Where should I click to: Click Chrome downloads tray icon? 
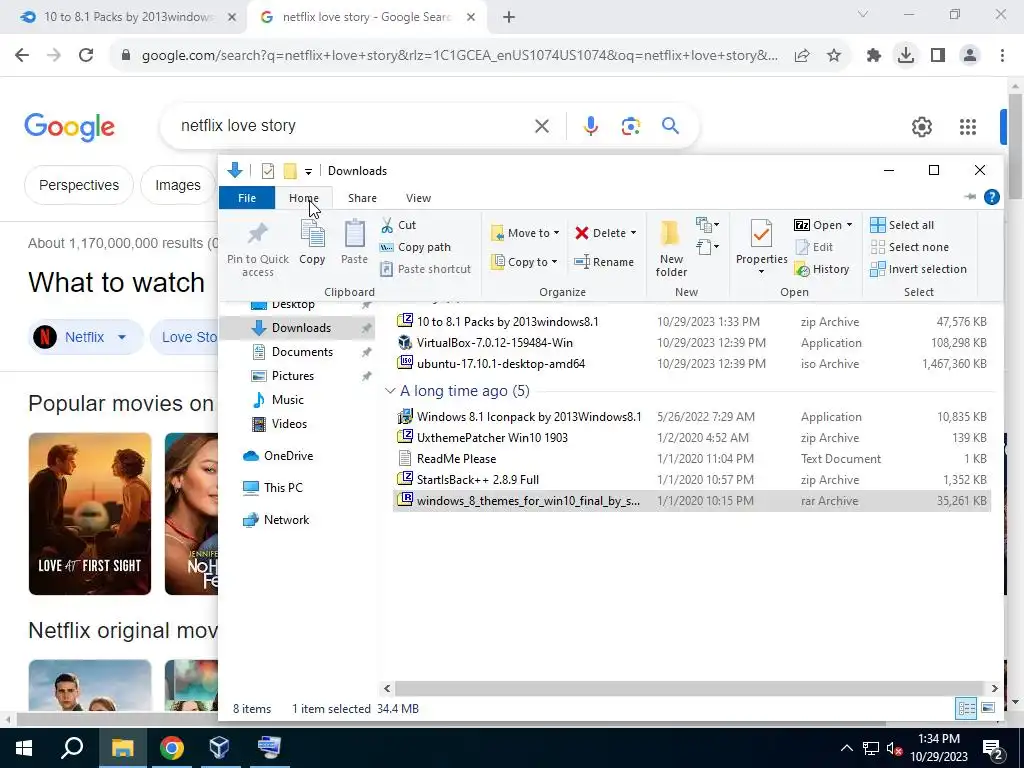click(x=905, y=56)
